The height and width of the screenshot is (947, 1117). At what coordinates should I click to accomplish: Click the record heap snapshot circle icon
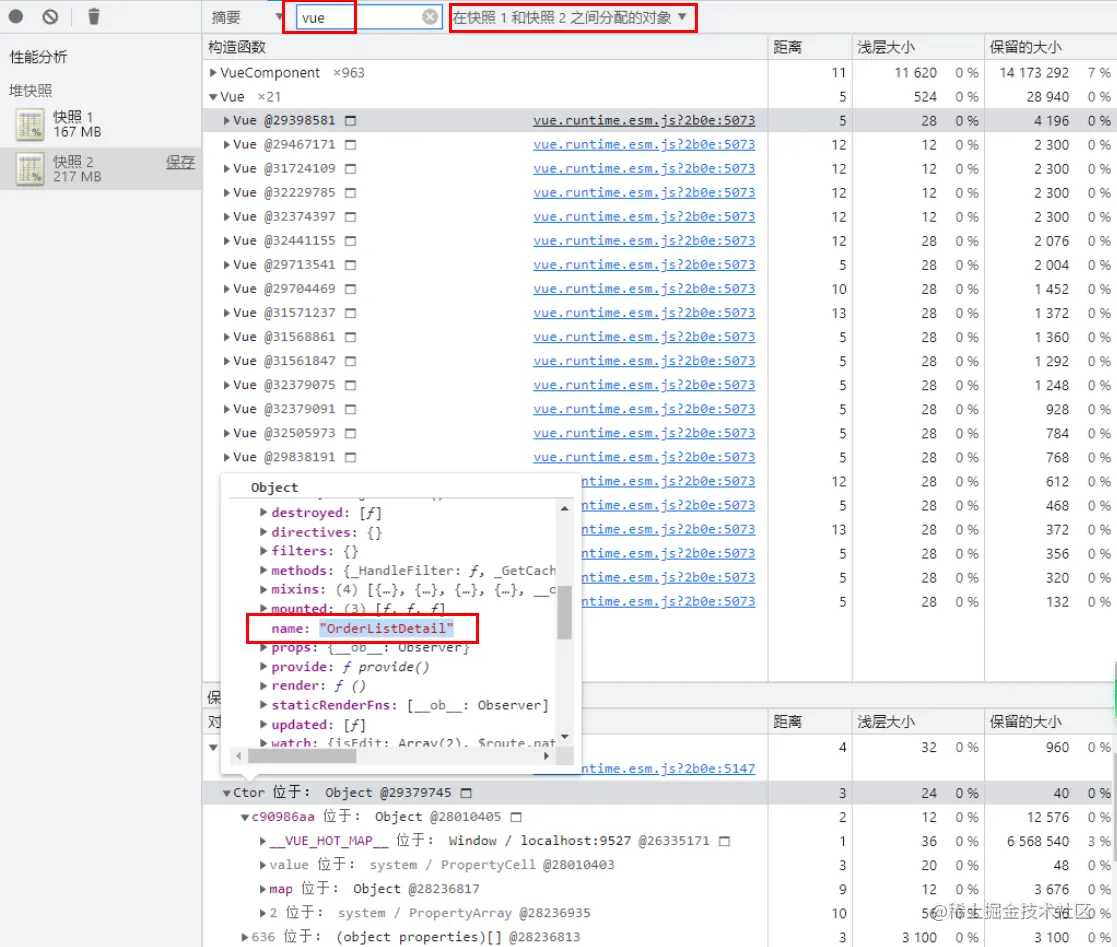tap(16, 16)
